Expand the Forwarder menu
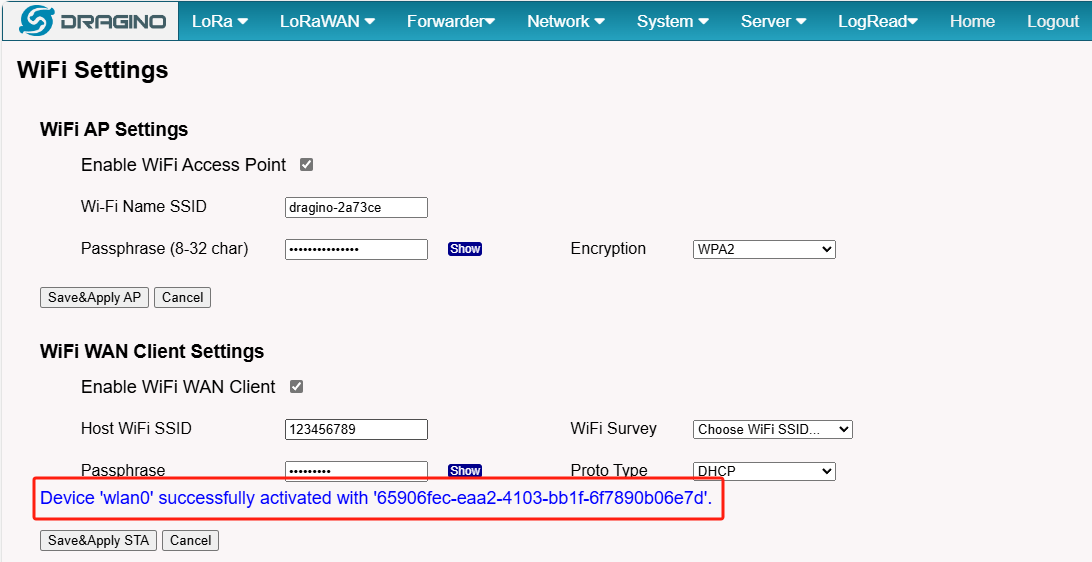This screenshot has height=562, width=1092. coord(451,22)
